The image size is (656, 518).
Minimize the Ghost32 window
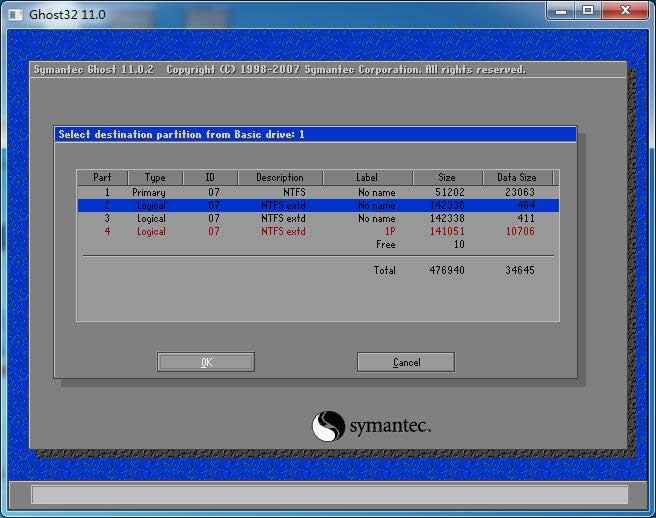point(563,10)
